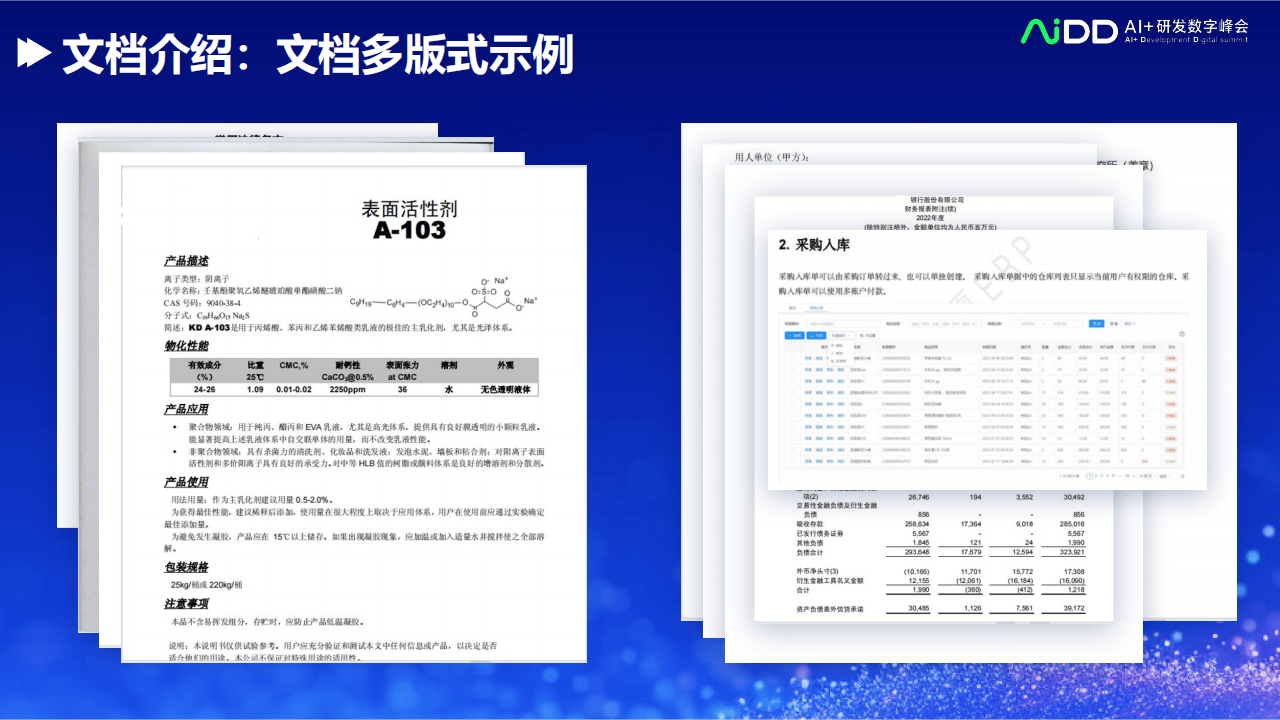
Task: Click the ERP purchase-order table screenshot
Action: point(983,393)
